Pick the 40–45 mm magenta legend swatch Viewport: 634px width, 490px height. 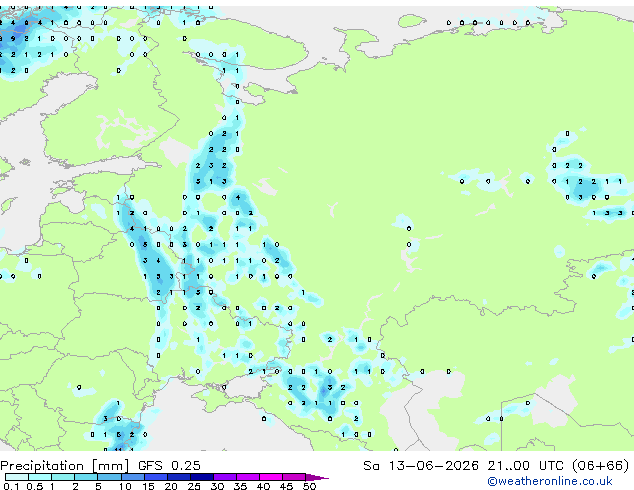(271, 477)
